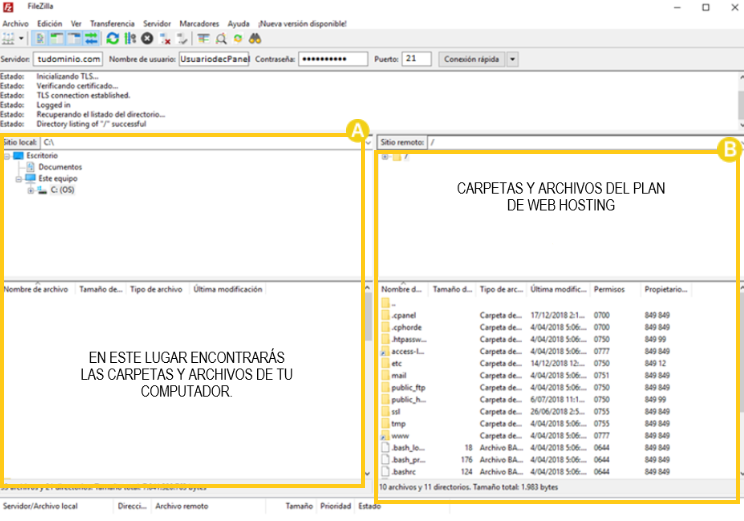Screen dimensions: 744x521
Task: Open the Ver menu
Action: point(76,23)
